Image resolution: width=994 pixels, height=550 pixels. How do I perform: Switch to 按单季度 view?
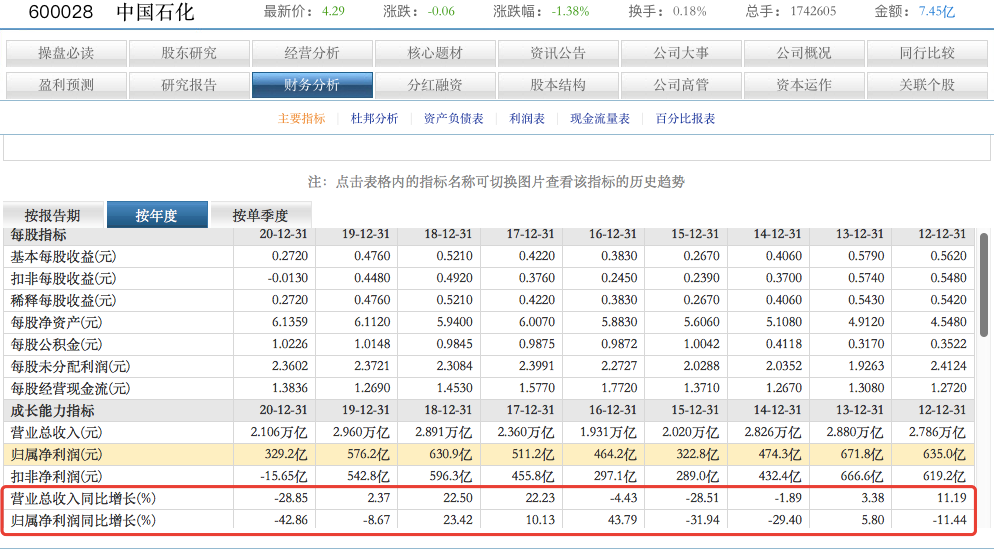point(261,215)
